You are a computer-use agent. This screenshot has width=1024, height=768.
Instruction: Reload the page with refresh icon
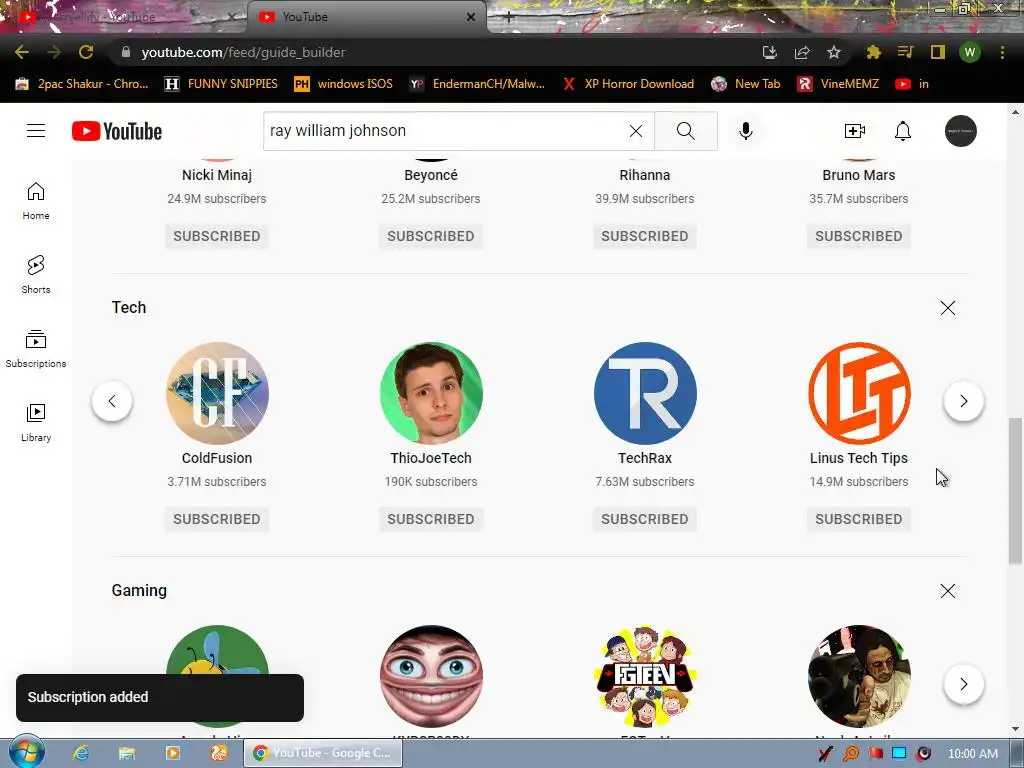click(x=86, y=52)
